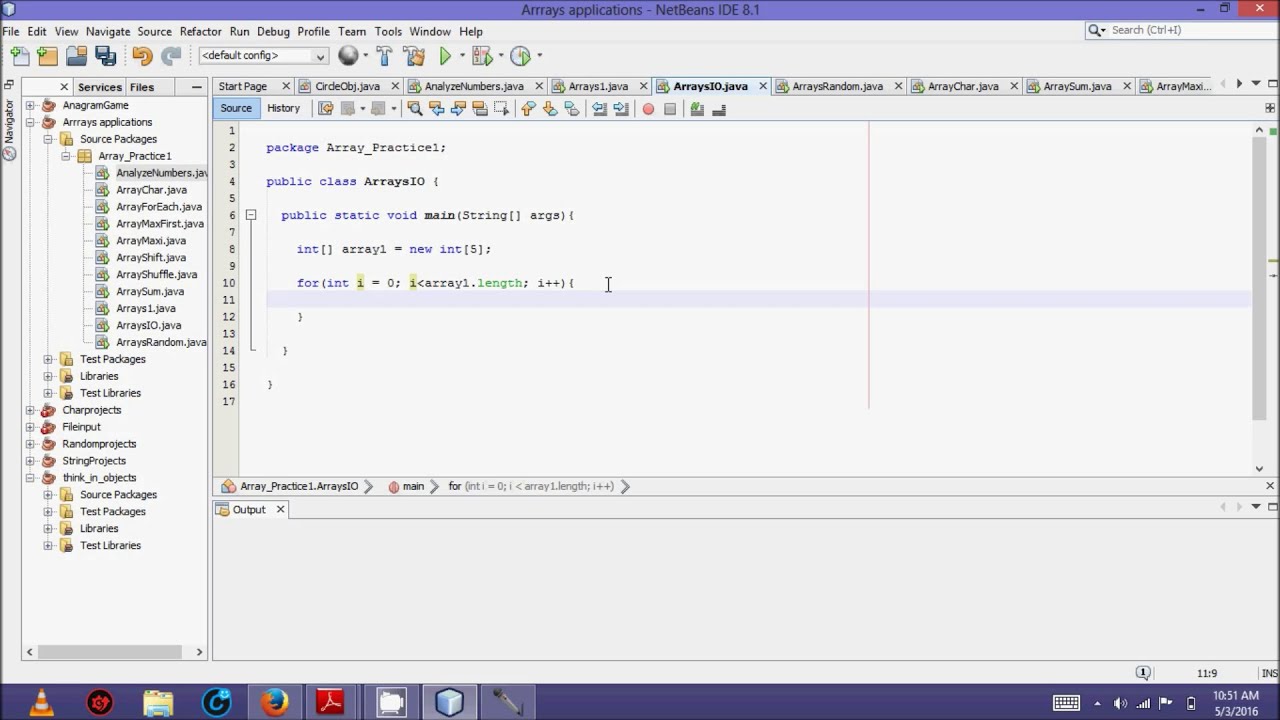Open the Tools menu

click(x=388, y=31)
